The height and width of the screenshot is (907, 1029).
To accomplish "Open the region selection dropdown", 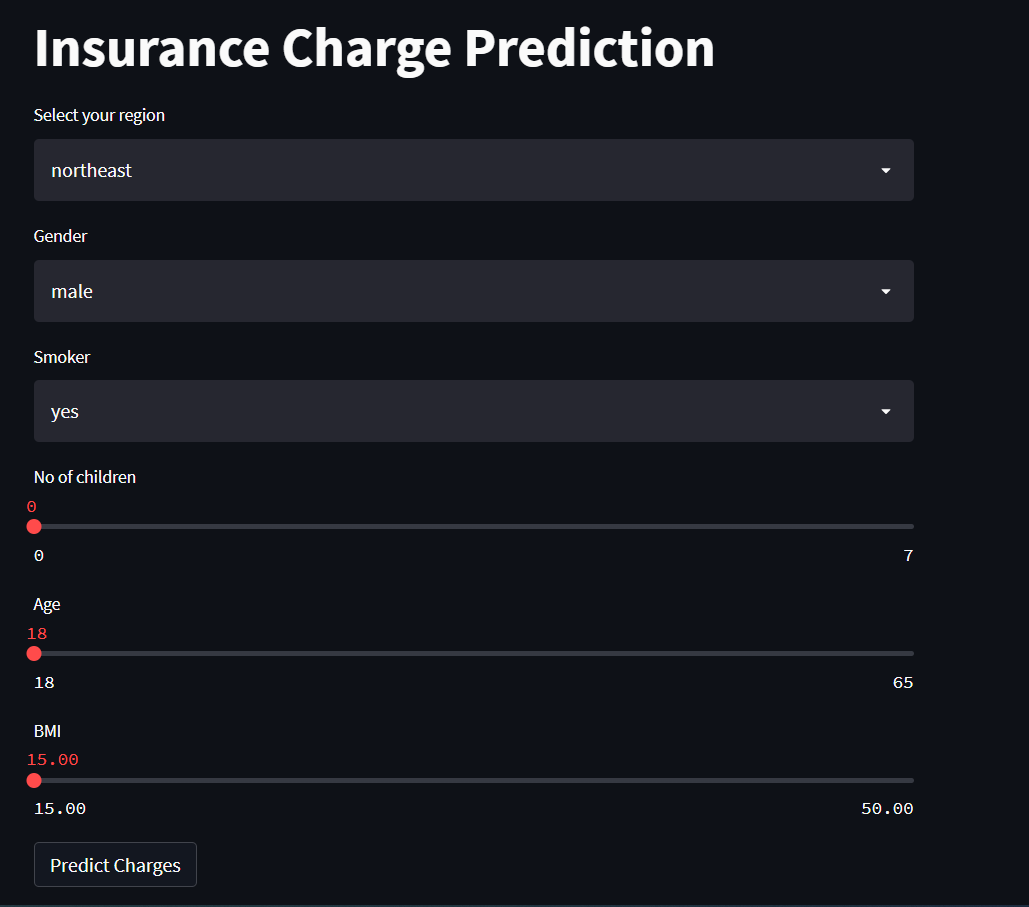I will point(473,170).
